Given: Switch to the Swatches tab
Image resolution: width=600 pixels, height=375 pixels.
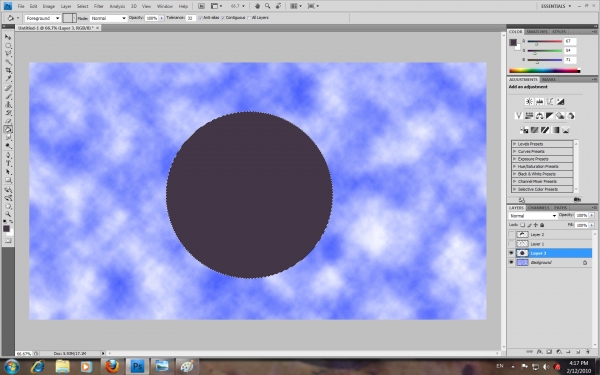Looking at the screenshot, I should 537,31.
